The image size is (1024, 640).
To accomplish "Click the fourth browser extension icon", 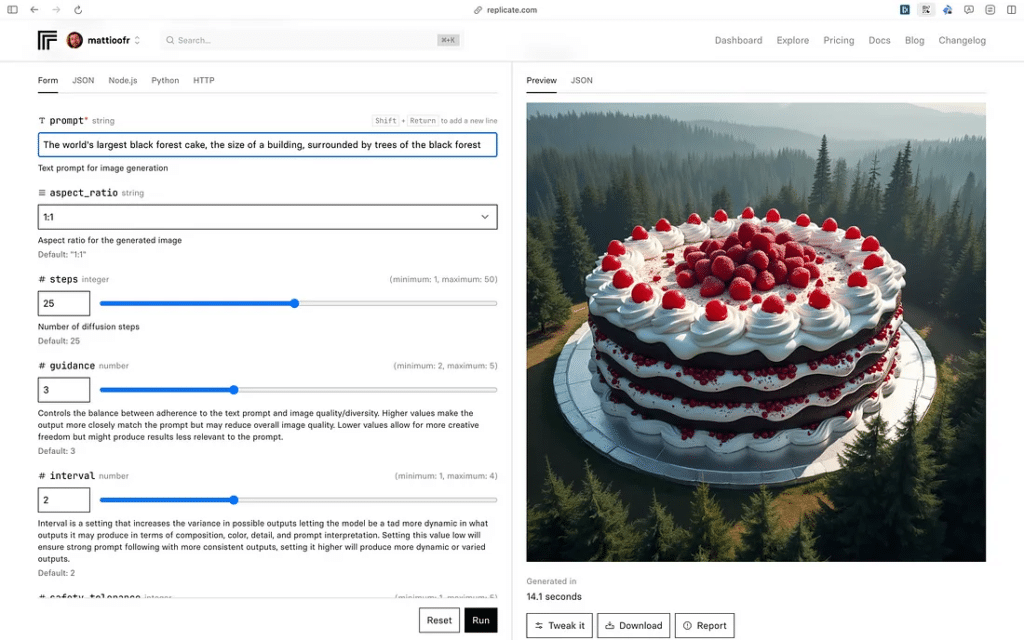I will click(969, 10).
